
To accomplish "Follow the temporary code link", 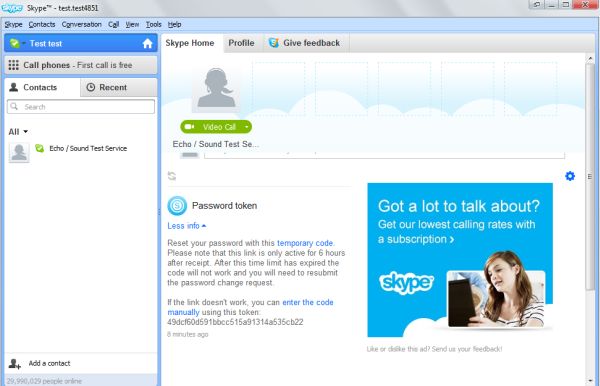I will click(x=305, y=243).
